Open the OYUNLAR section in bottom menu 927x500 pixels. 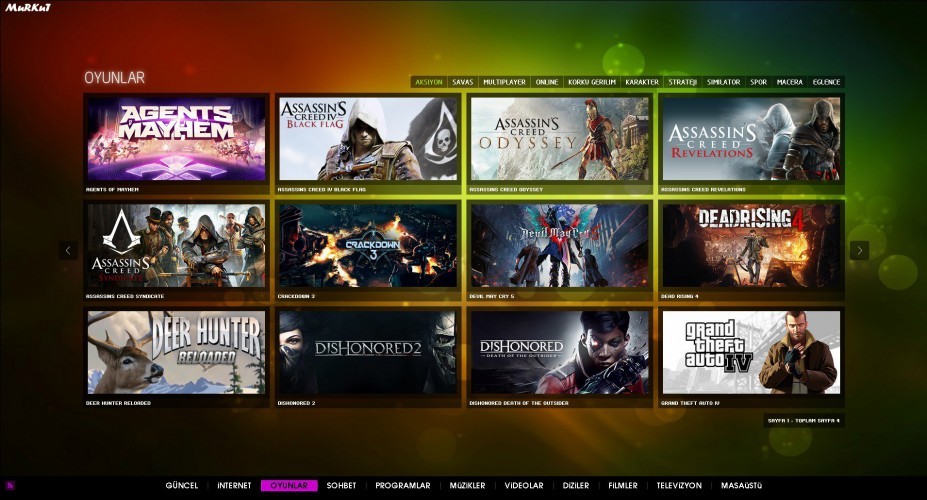click(x=289, y=485)
